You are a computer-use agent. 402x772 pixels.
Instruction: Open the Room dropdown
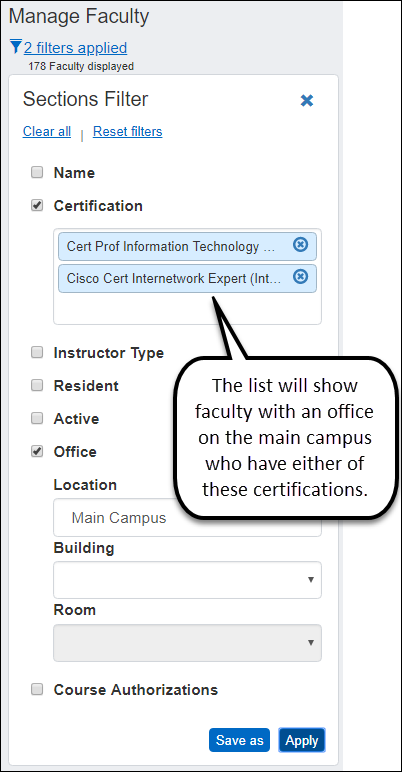pyautogui.click(x=187, y=643)
